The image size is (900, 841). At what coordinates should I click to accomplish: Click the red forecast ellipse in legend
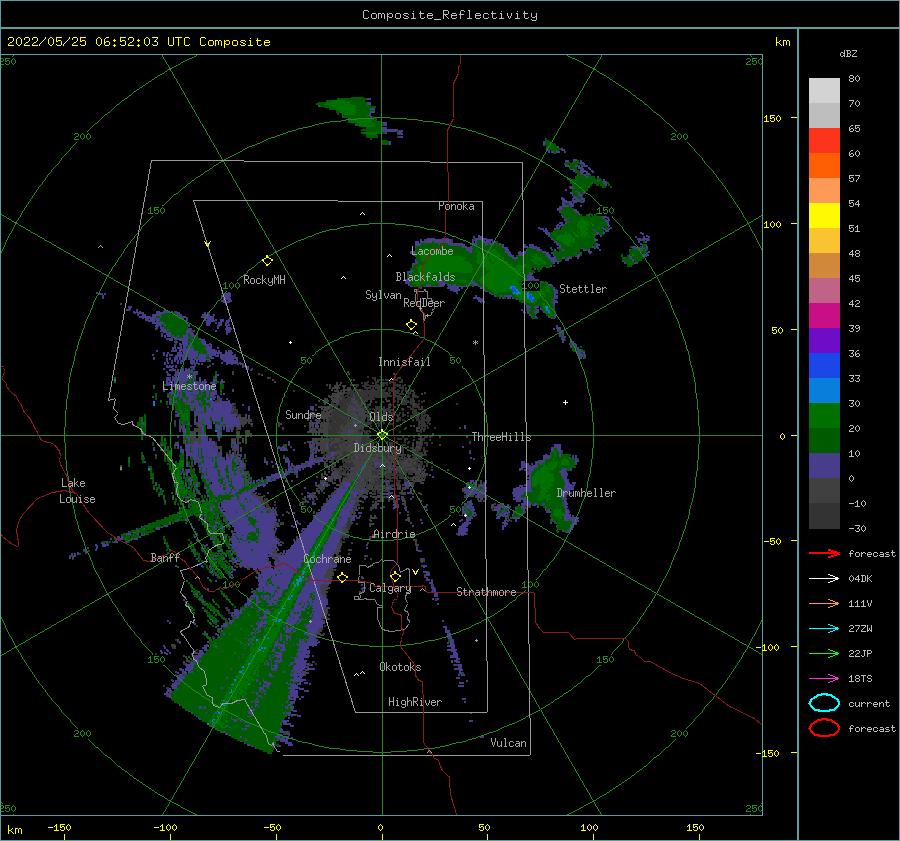tap(824, 728)
